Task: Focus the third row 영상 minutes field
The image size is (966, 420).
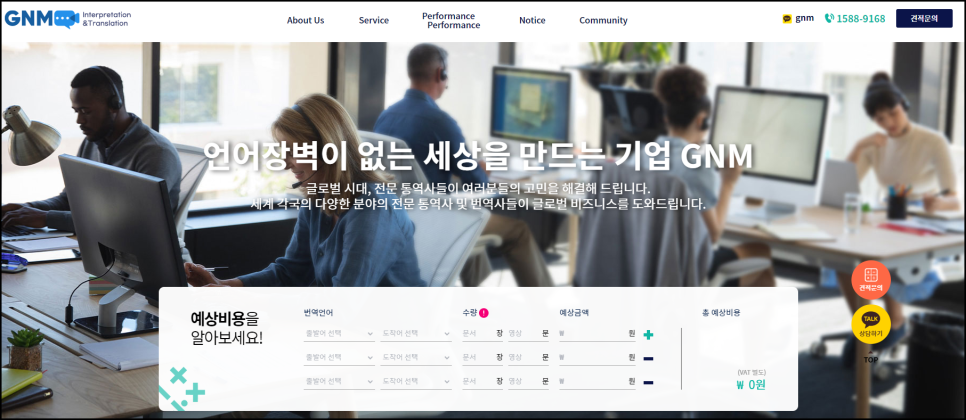Action: click(x=528, y=381)
